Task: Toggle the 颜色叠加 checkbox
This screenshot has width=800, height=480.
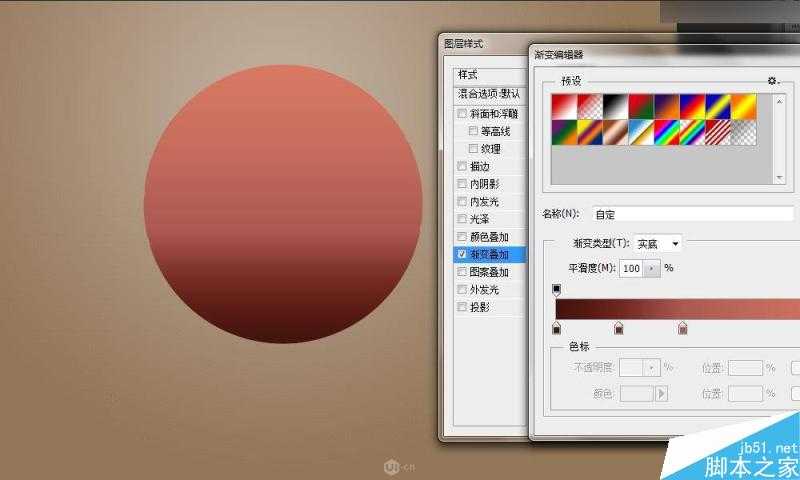Action: (x=462, y=237)
